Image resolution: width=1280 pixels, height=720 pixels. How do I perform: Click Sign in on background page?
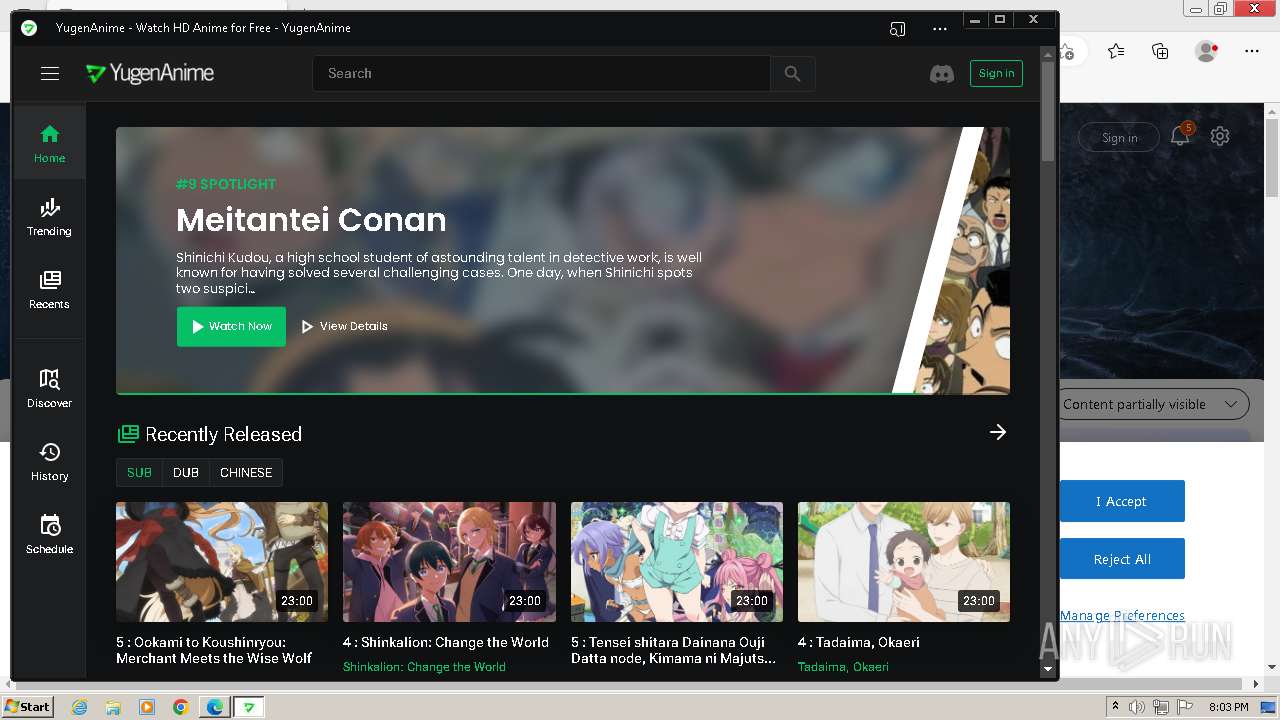[x=1119, y=138]
